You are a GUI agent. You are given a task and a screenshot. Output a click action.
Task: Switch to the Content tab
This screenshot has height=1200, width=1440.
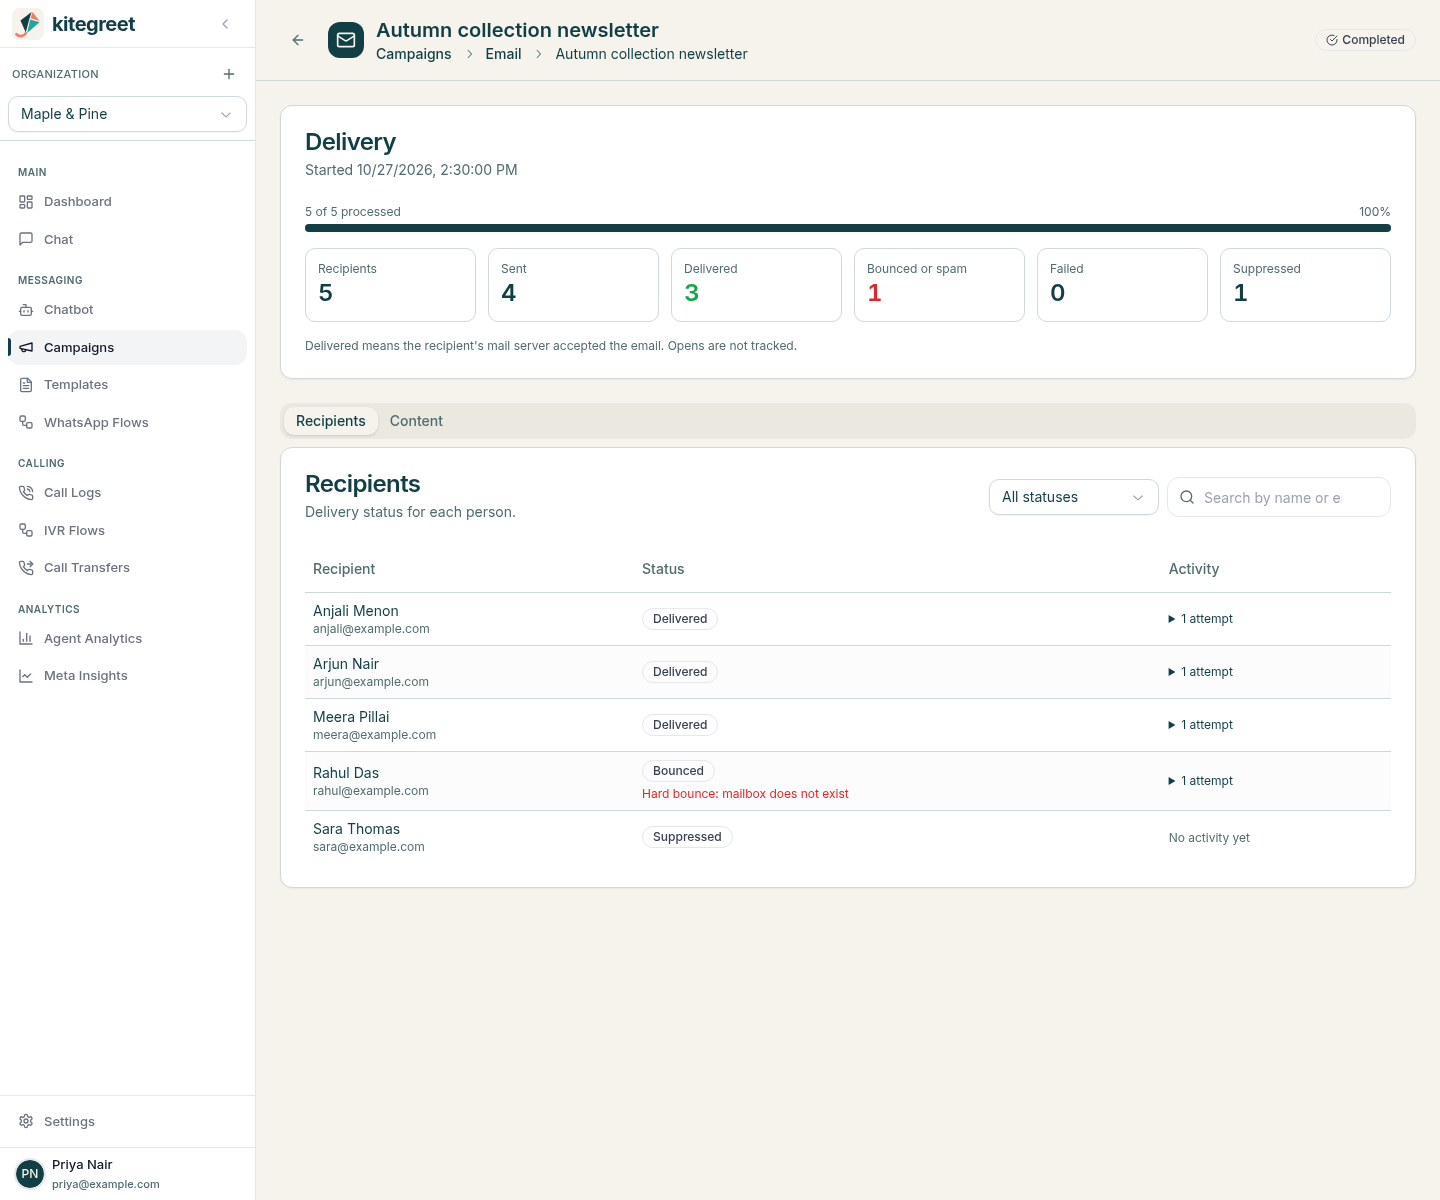(x=416, y=421)
